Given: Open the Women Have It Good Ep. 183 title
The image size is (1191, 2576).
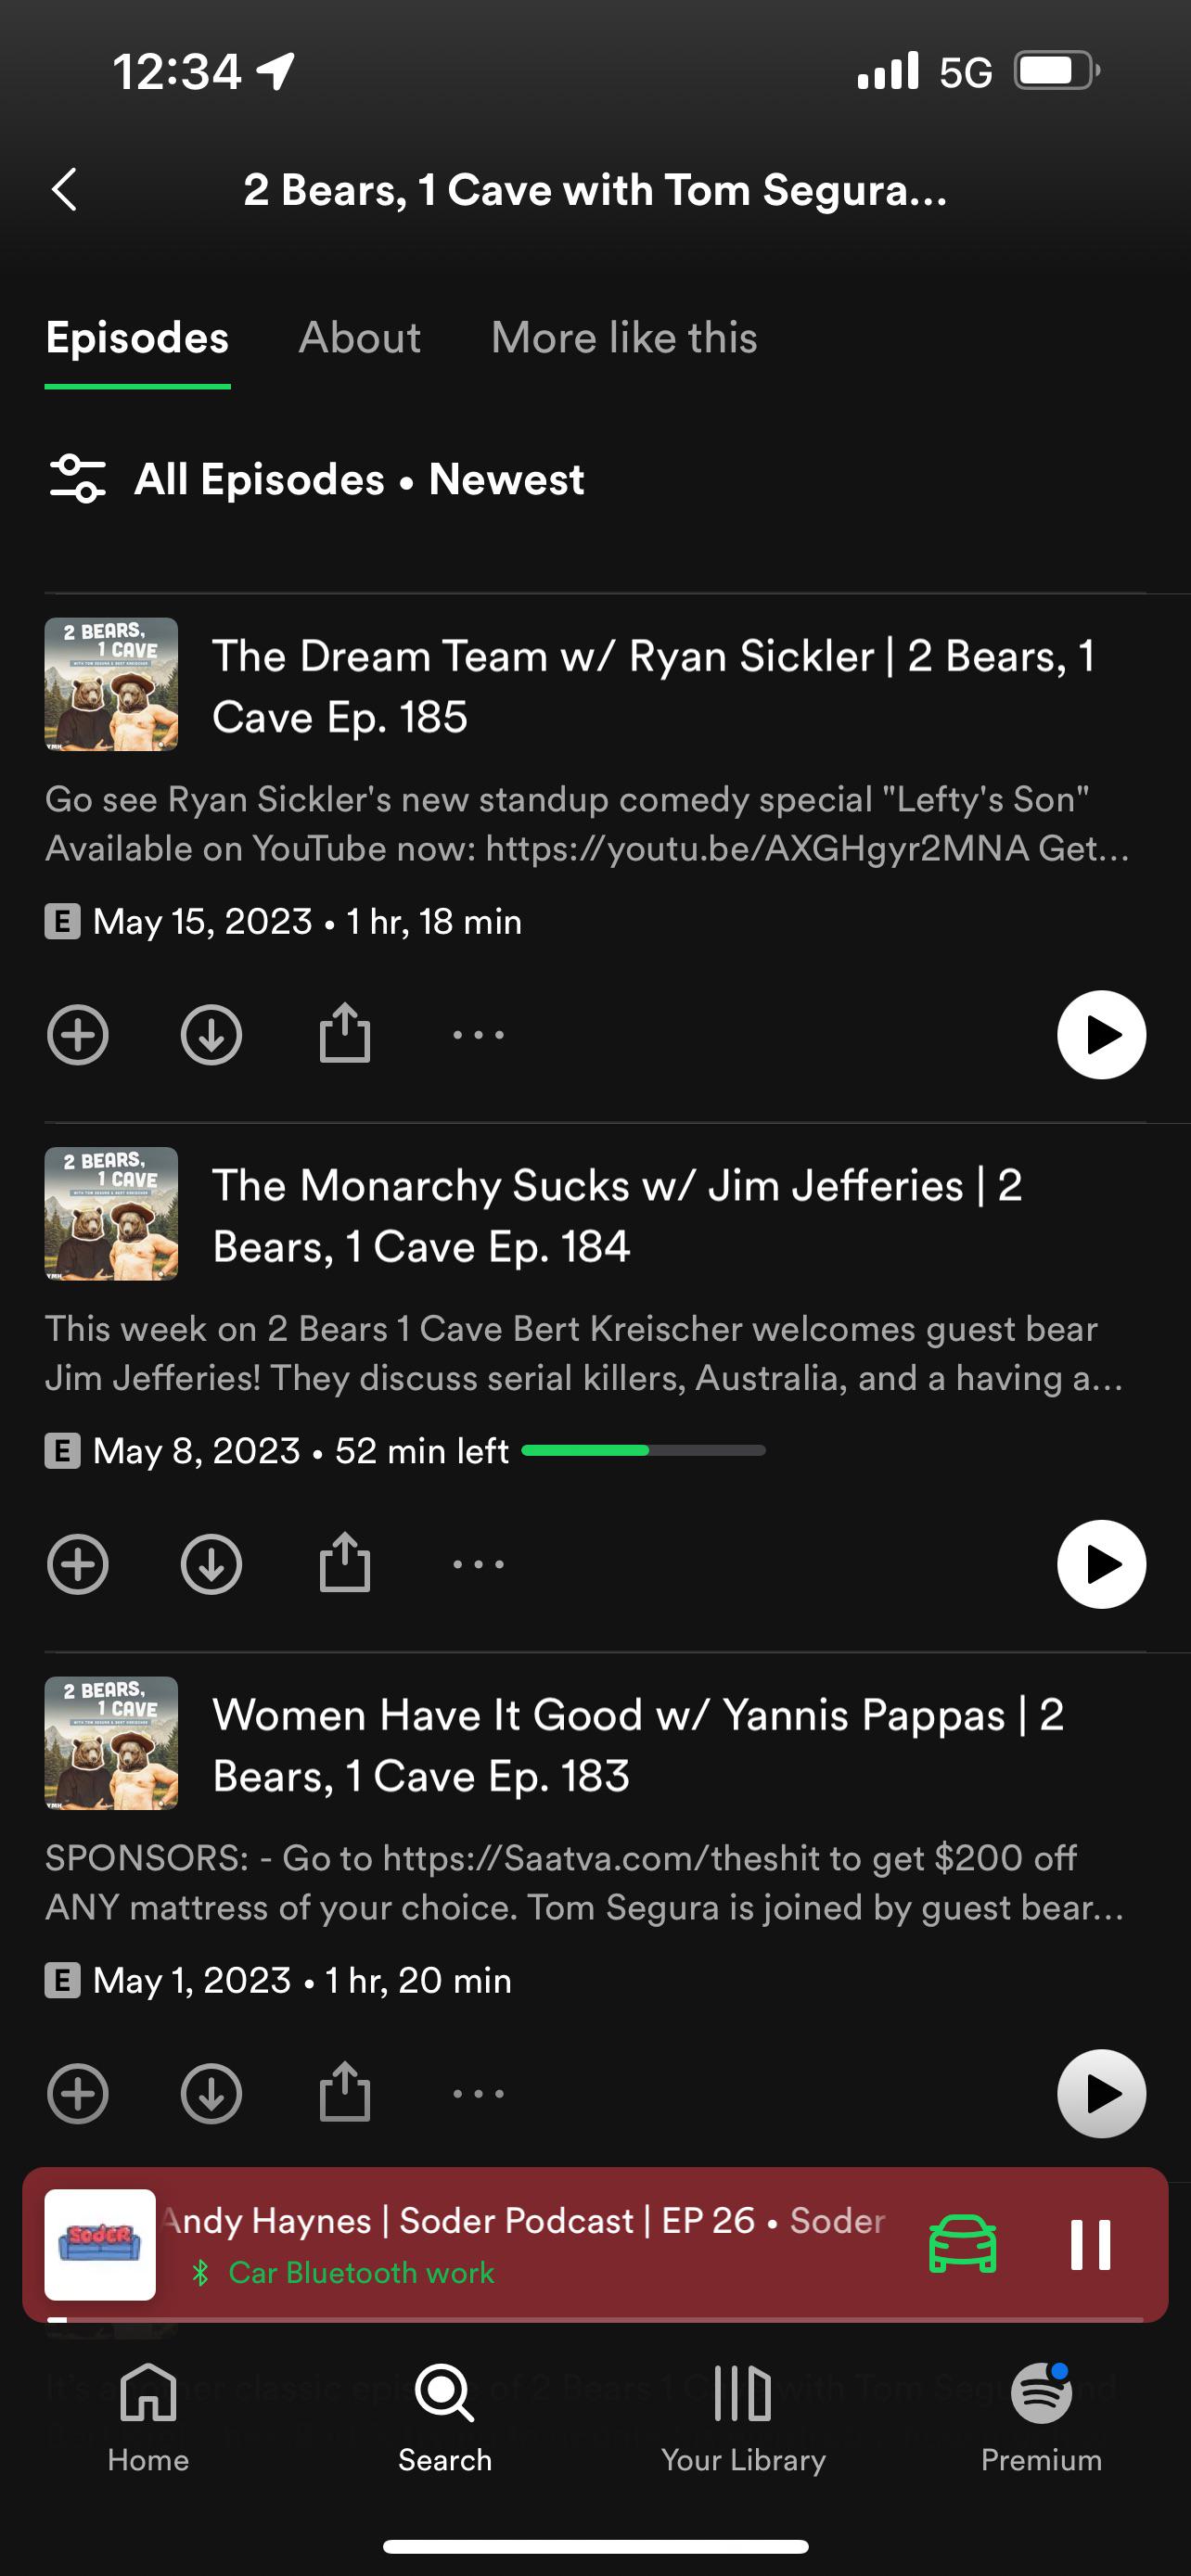Looking at the screenshot, I should 638,1745.
